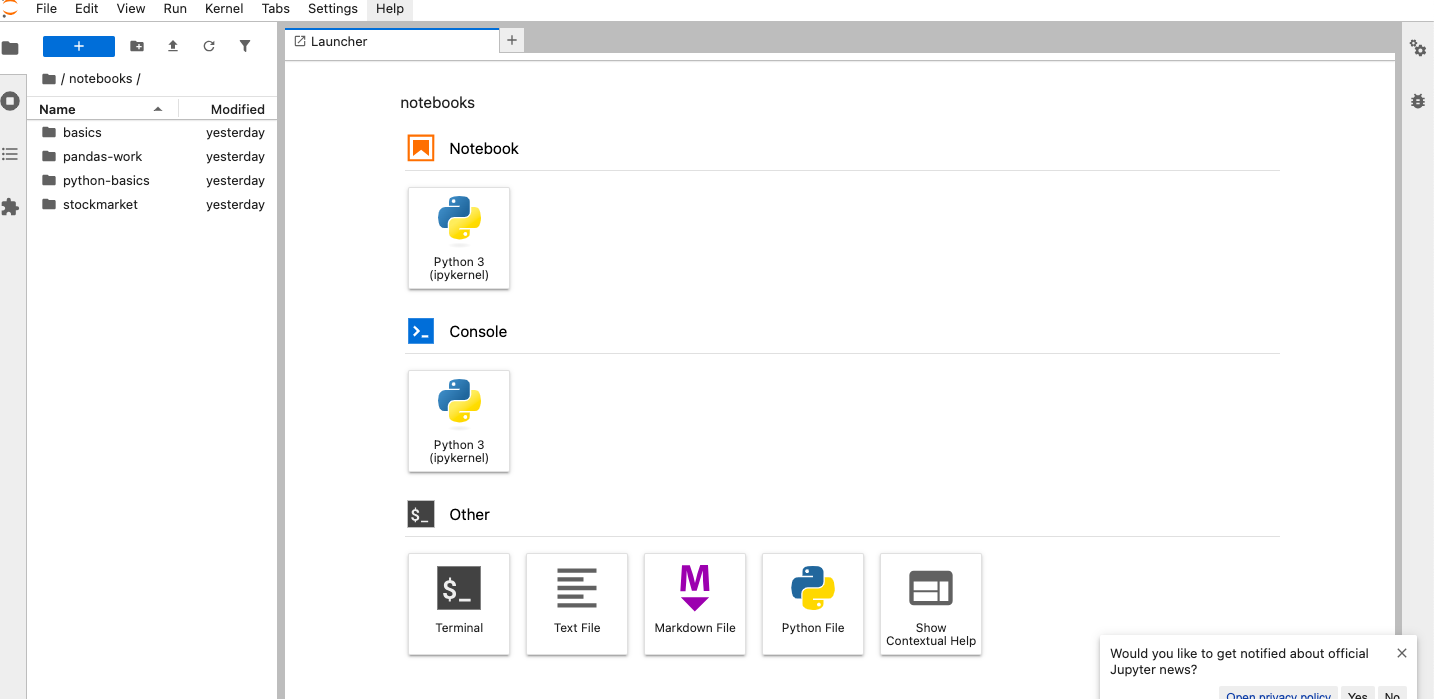This screenshot has width=1434, height=699.
Task: Open the Extension Manager puzzle icon
Action: (x=10, y=207)
